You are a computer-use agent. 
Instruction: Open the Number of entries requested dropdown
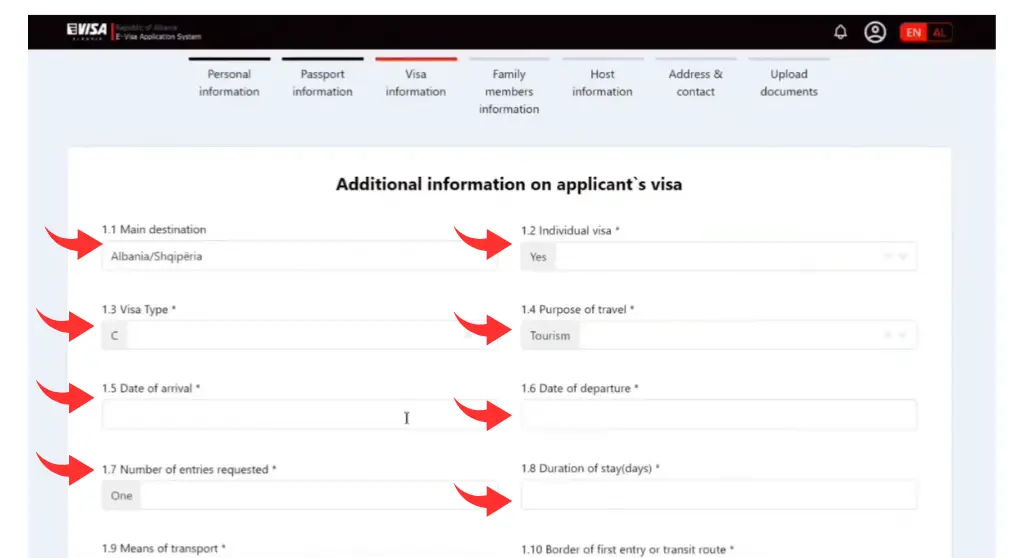299,495
